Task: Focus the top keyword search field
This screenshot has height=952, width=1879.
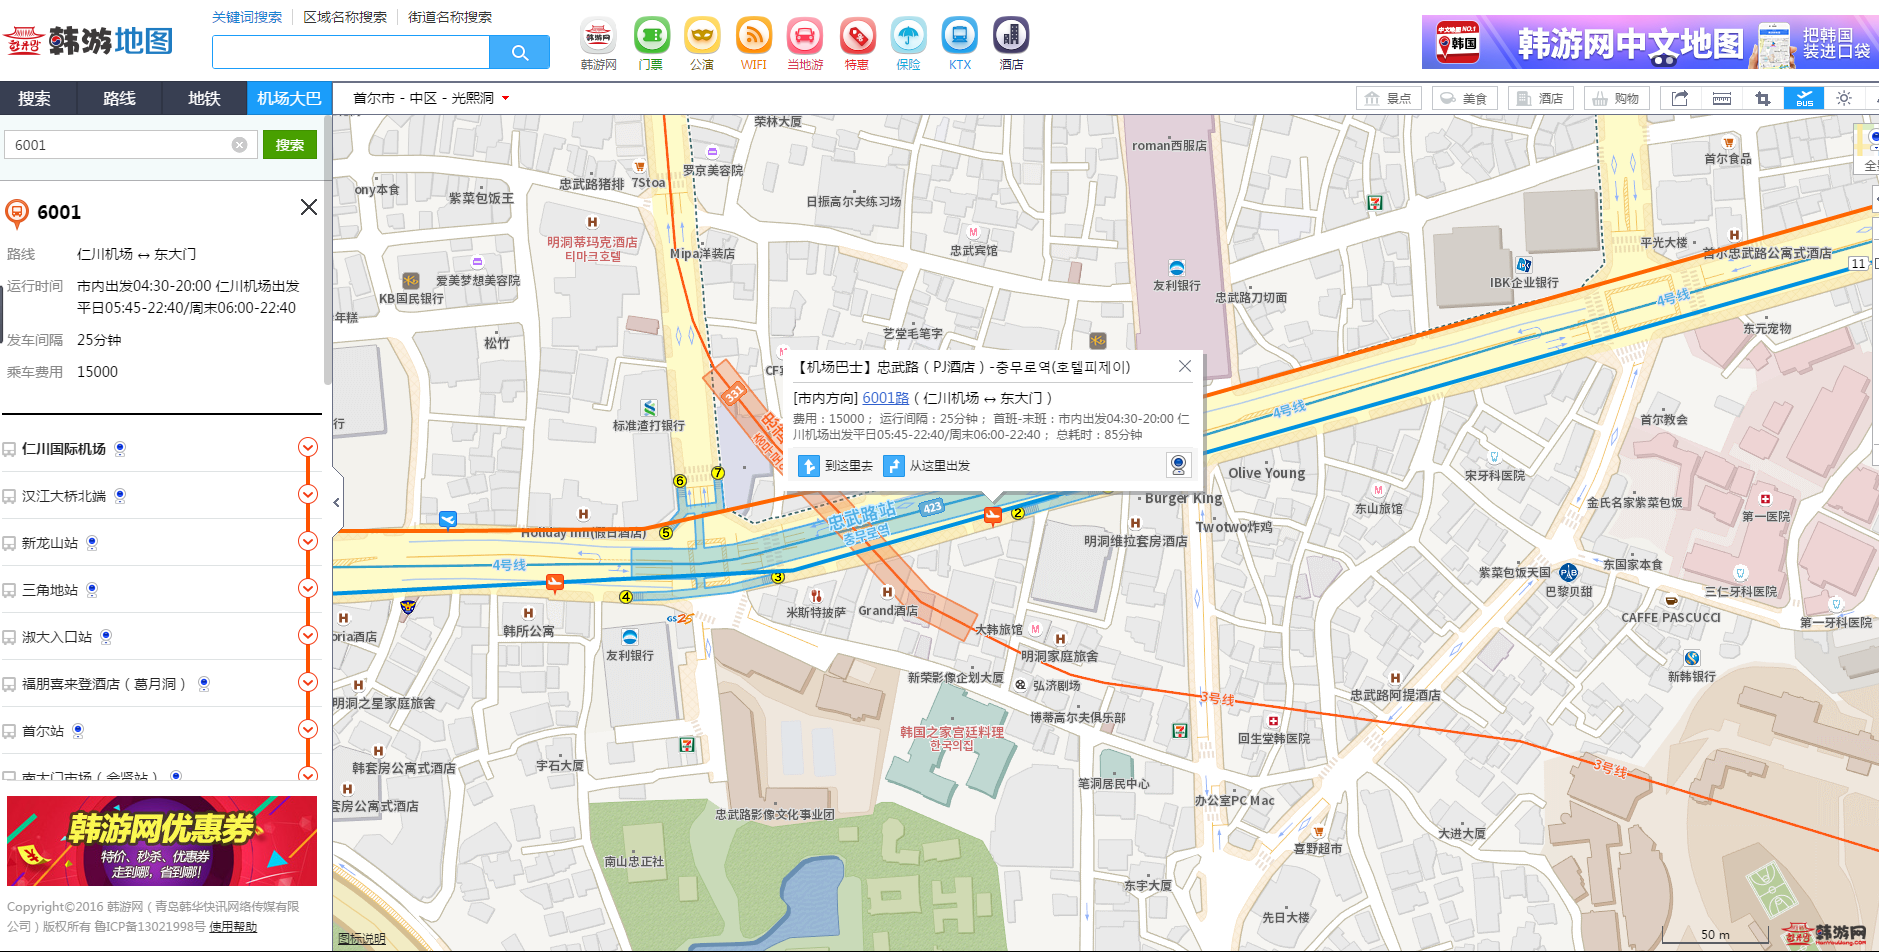Action: click(351, 52)
